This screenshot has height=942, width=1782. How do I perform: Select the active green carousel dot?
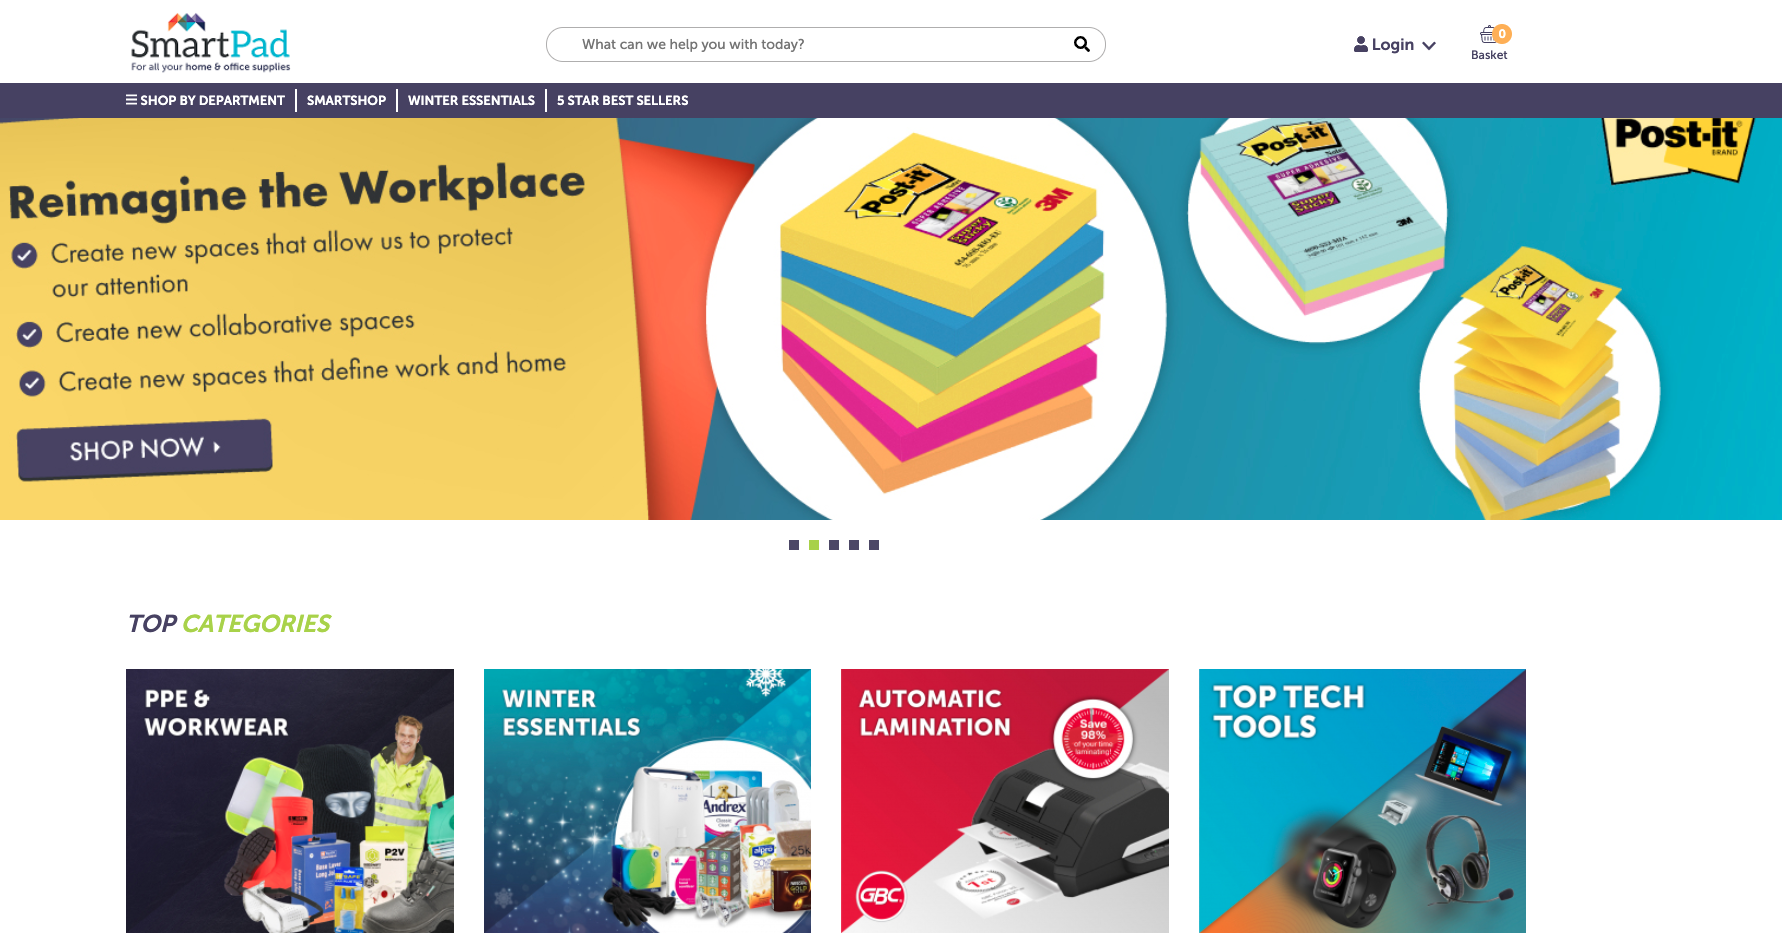tap(814, 545)
